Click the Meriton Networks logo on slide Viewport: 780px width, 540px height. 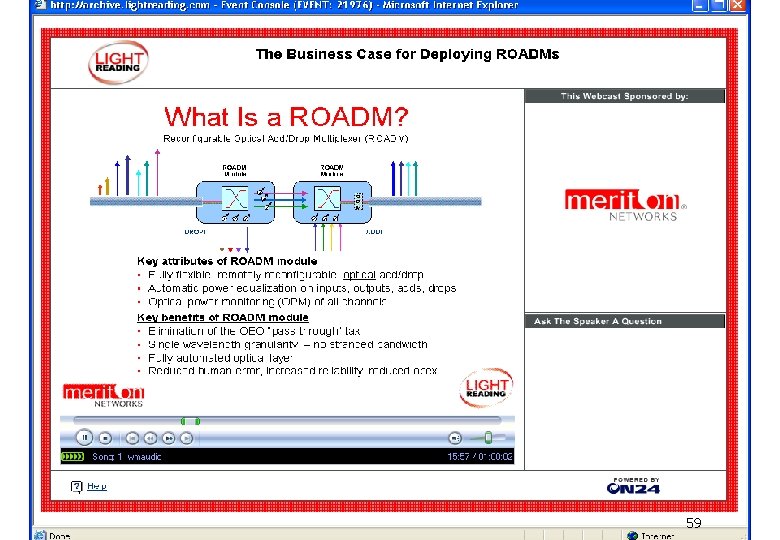[103, 395]
